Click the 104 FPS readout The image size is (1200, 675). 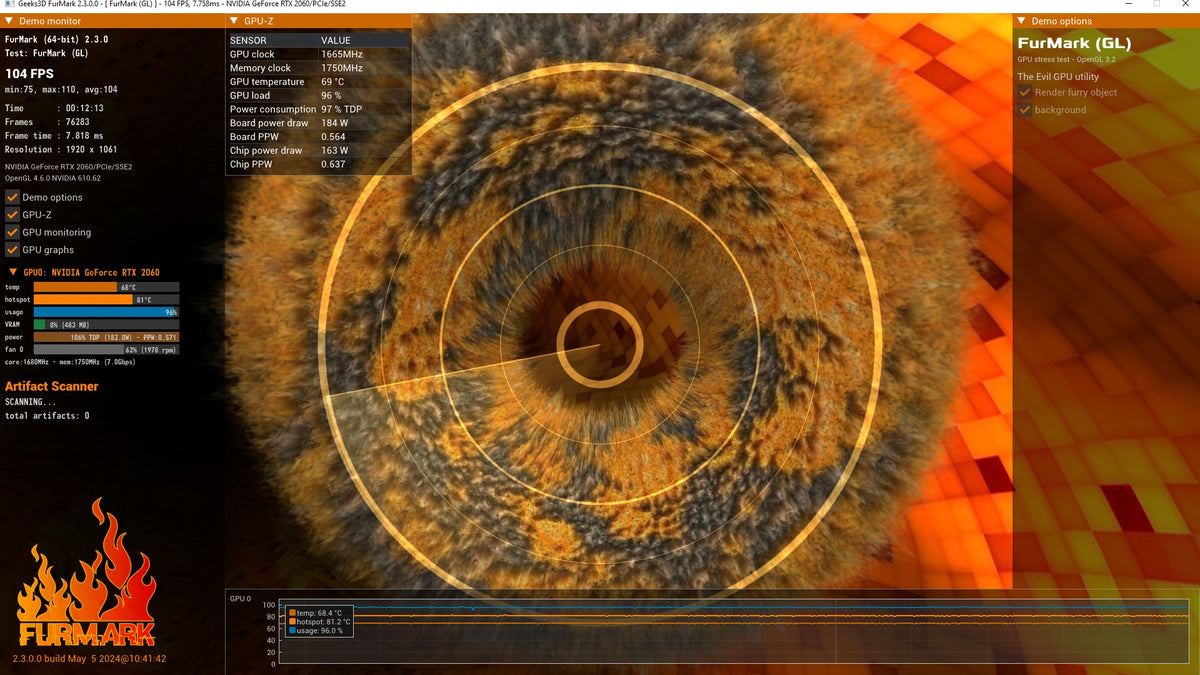pyautogui.click(x=30, y=74)
